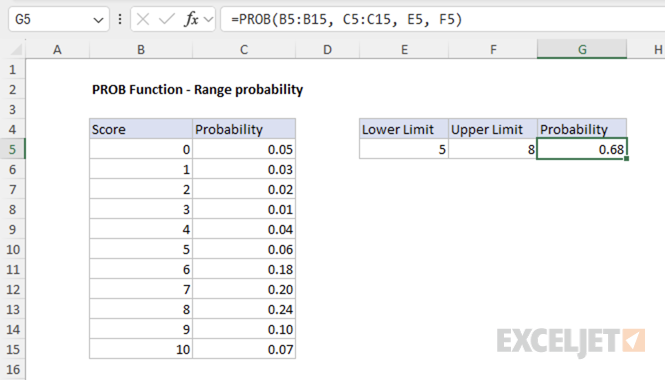Select row 16 header
Viewport: 665px width, 380px height.
(13, 369)
